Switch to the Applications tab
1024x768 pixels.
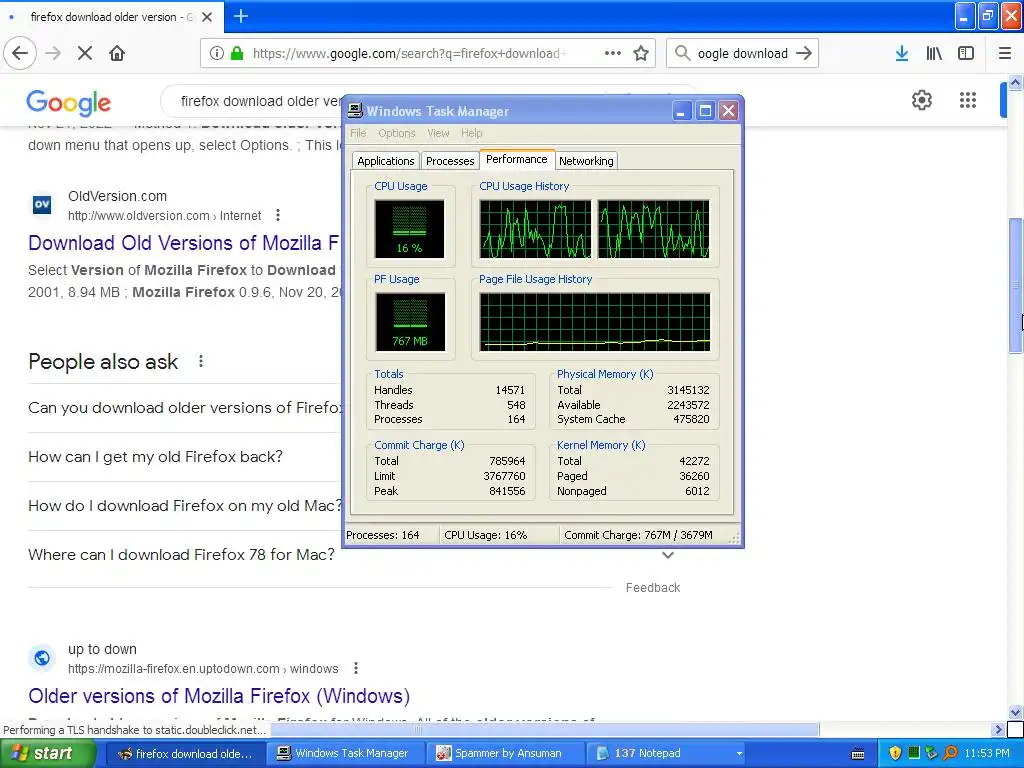click(x=385, y=161)
